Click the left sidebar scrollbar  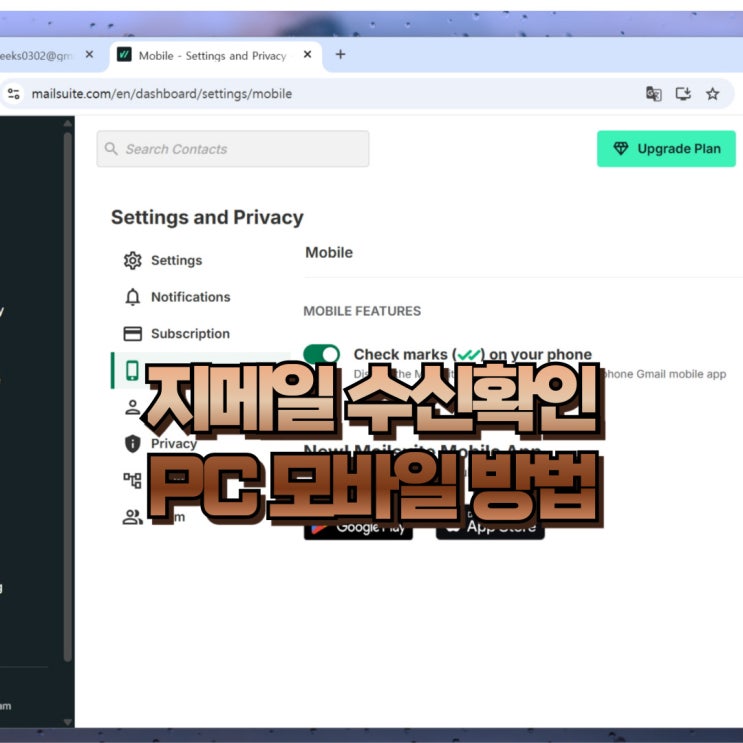click(68, 397)
